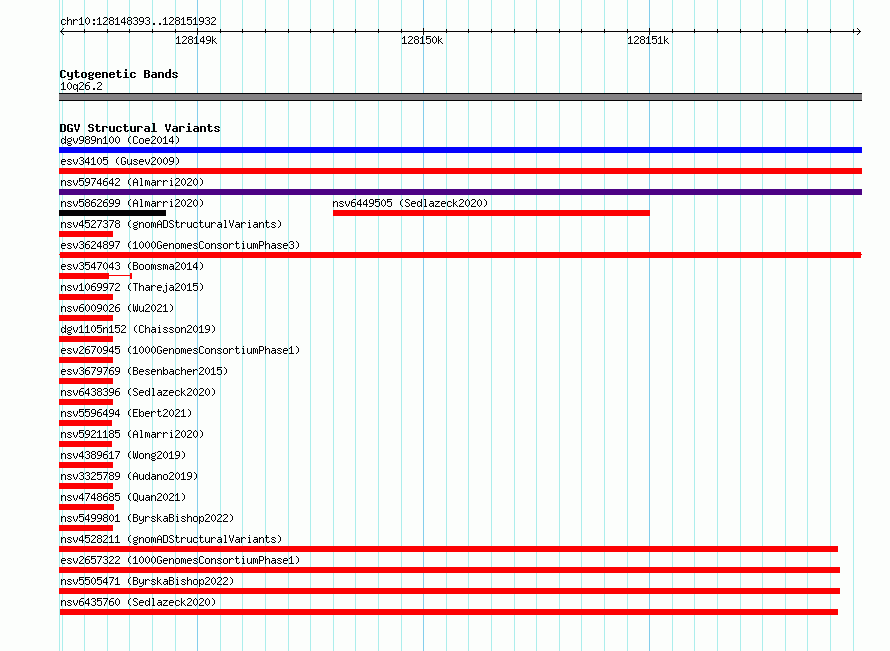Viewport: 890px width, 651px height.
Task: Open variant nsv6438396 (Sedlazeck2020) label
Action: click(138, 392)
